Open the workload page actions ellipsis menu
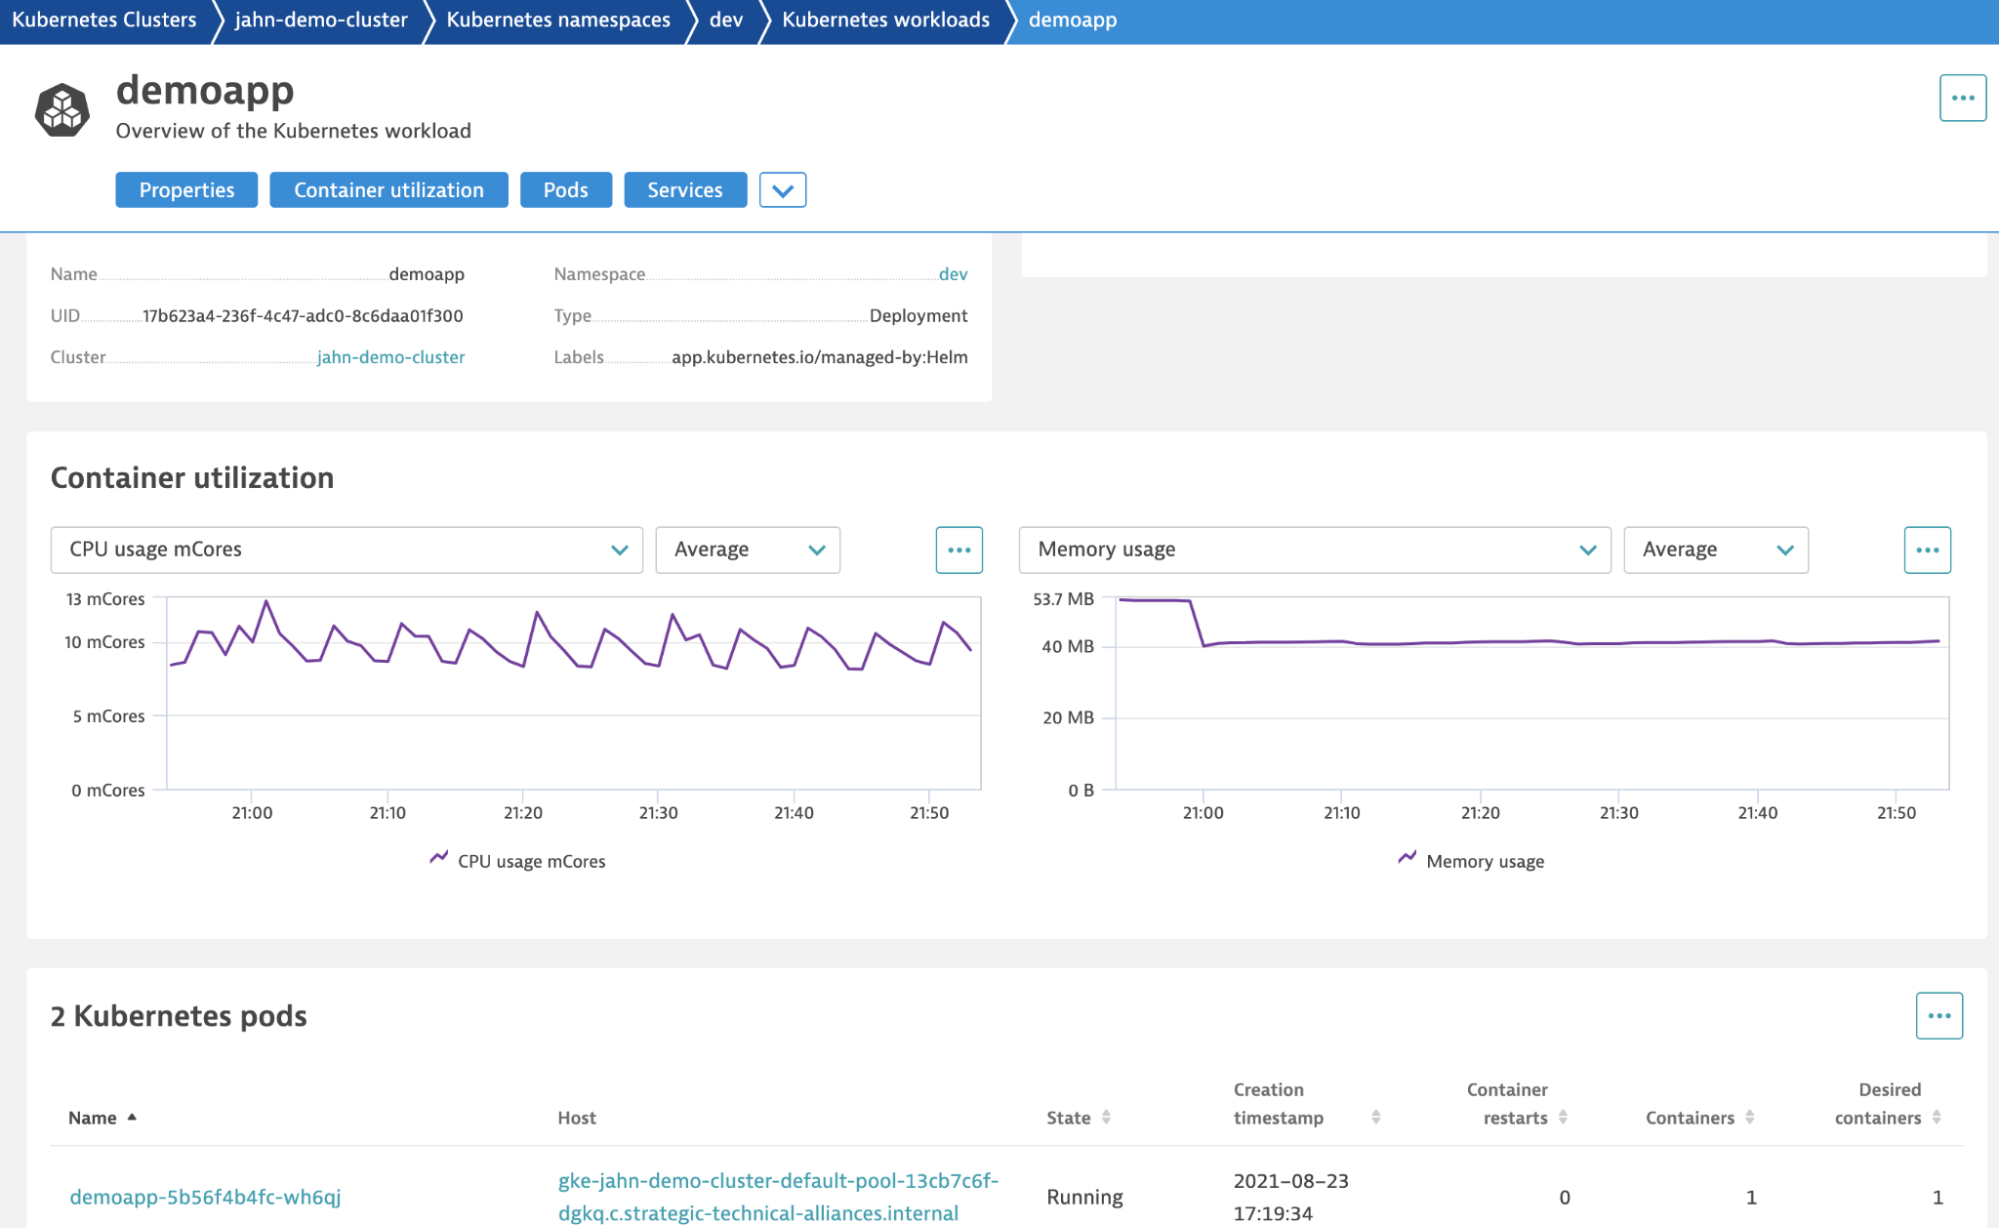The width and height of the screenshot is (1999, 1228). (1962, 97)
